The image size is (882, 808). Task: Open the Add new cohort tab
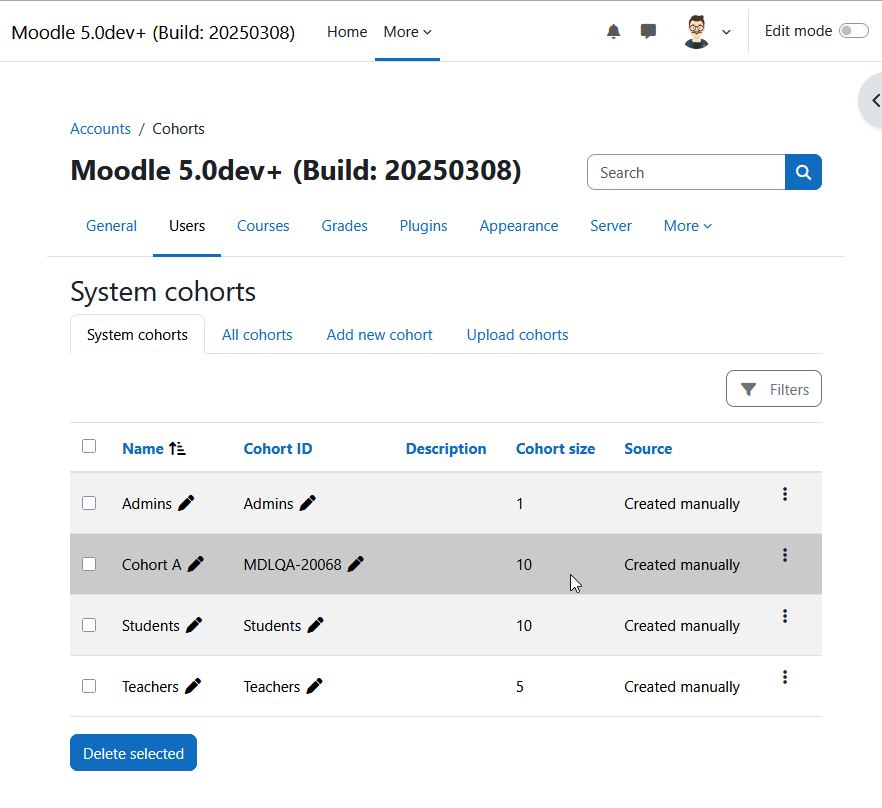pos(380,335)
